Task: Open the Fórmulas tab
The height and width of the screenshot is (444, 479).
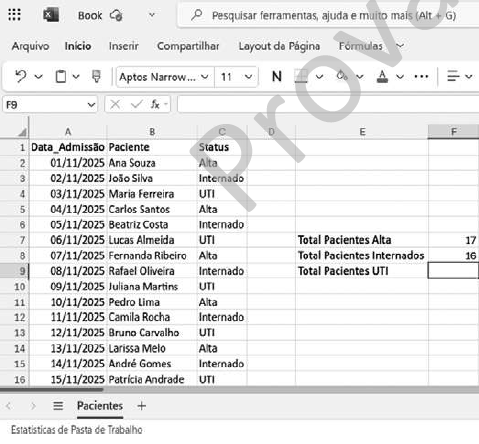Action: (361, 46)
